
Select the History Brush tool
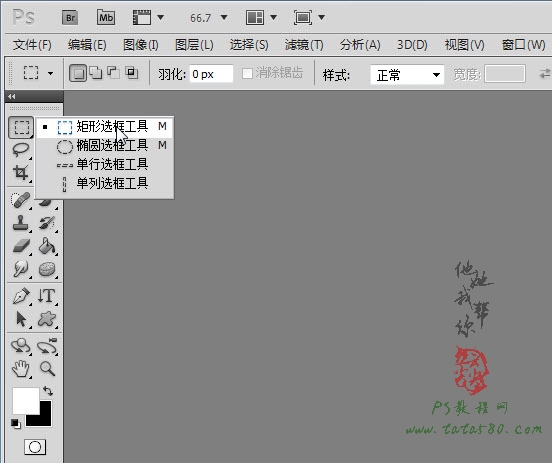(47, 223)
